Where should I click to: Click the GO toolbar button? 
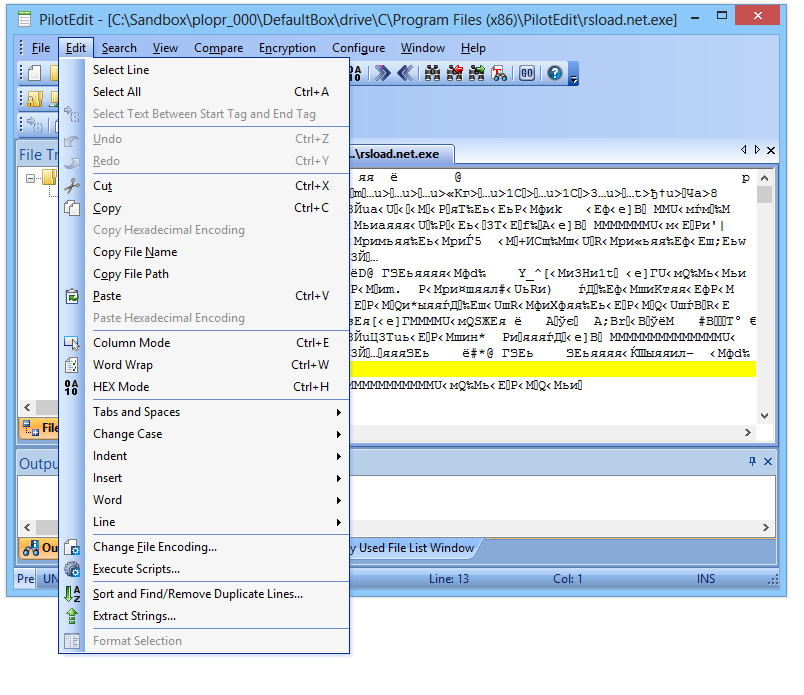click(x=527, y=73)
